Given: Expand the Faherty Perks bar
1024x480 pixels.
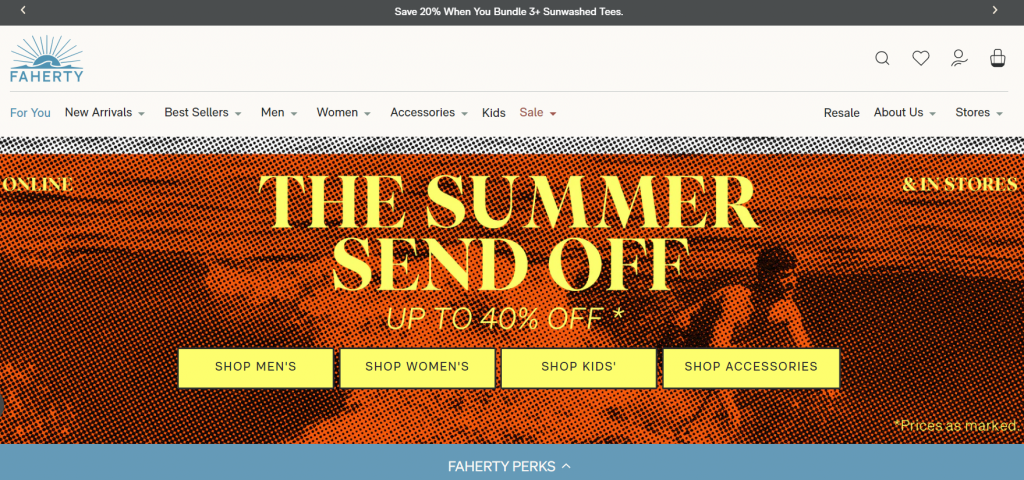Looking at the screenshot, I should (509, 466).
